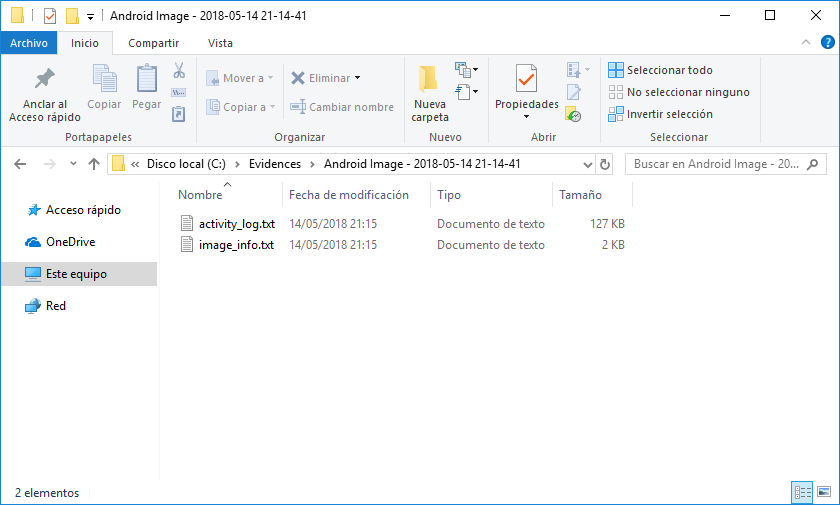The height and width of the screenshot is (505, 840).
Task: Click Seleccionar todo
Action: [669, 70]
